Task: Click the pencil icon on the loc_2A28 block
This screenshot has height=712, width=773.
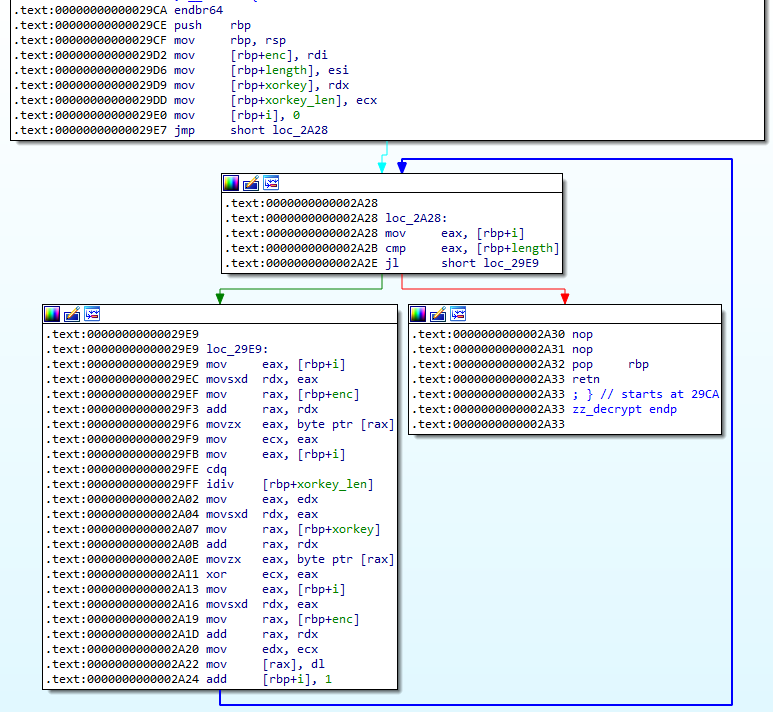Action: (x=251, y=183)
